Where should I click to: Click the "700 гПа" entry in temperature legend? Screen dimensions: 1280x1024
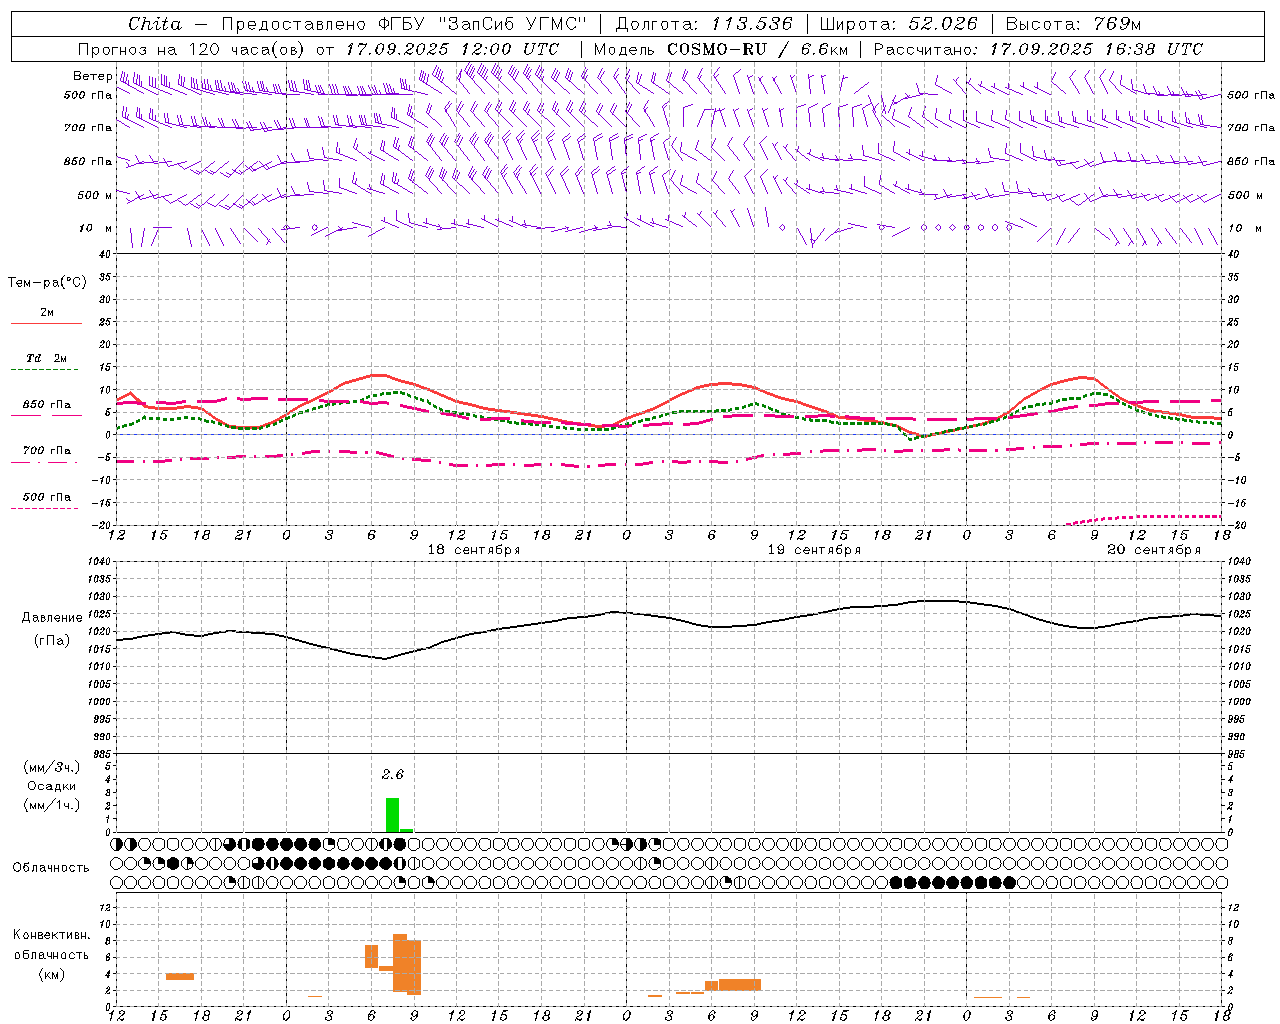point(47,451)
